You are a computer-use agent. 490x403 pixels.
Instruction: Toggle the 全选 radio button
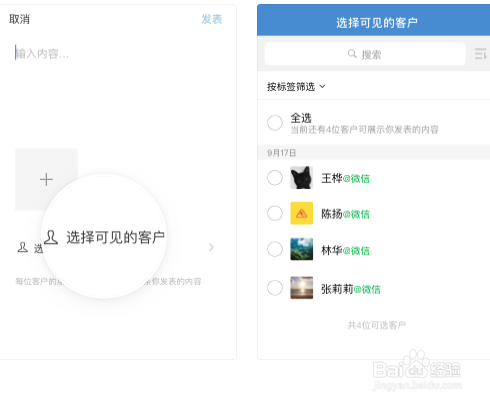pyautogui.click(x=275, y=123)
